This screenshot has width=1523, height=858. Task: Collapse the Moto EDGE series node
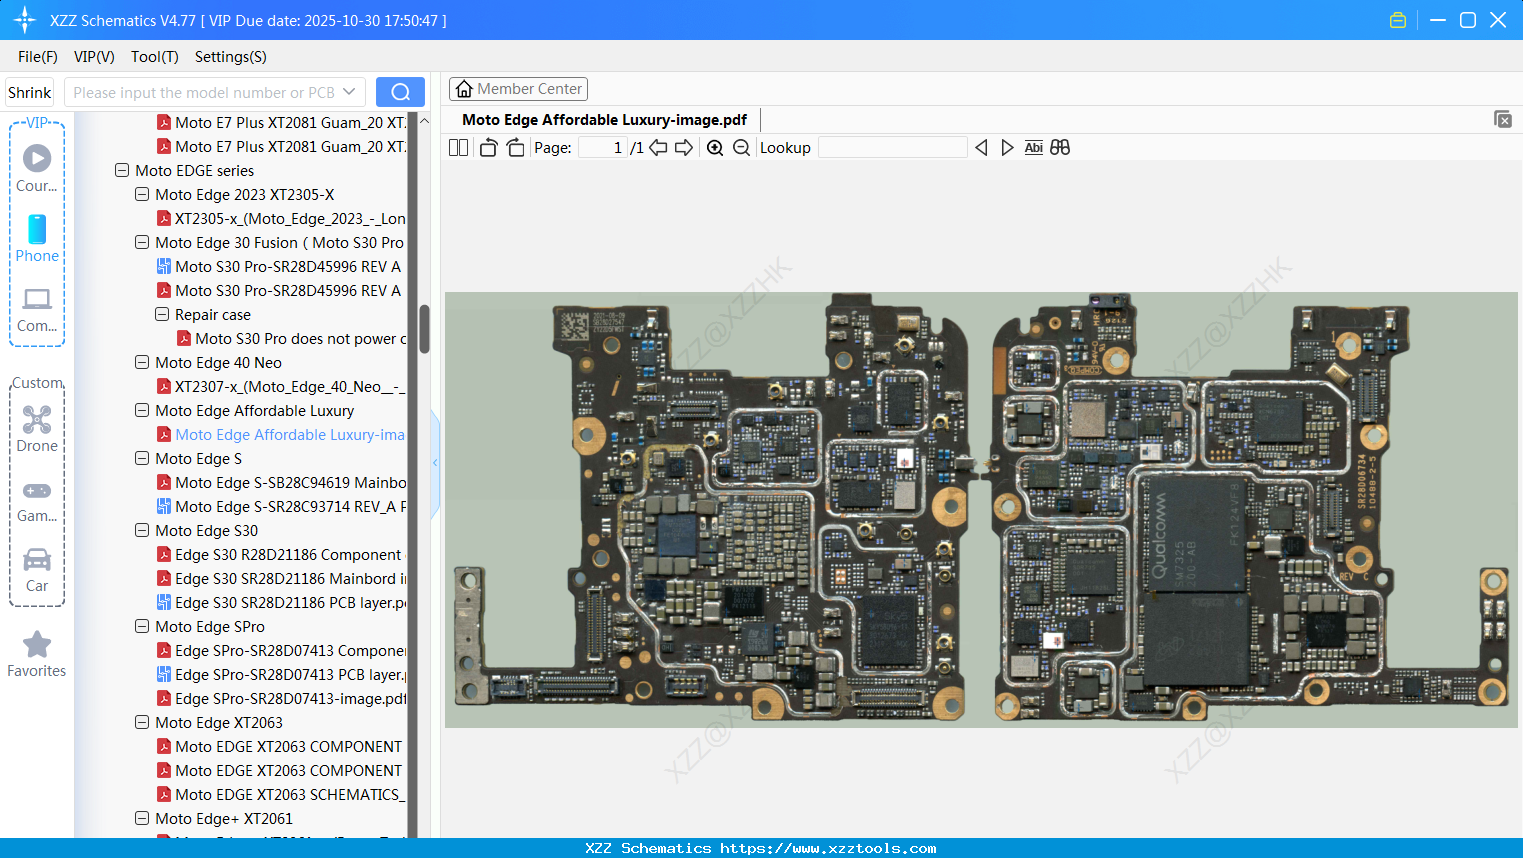pos(122,171)
